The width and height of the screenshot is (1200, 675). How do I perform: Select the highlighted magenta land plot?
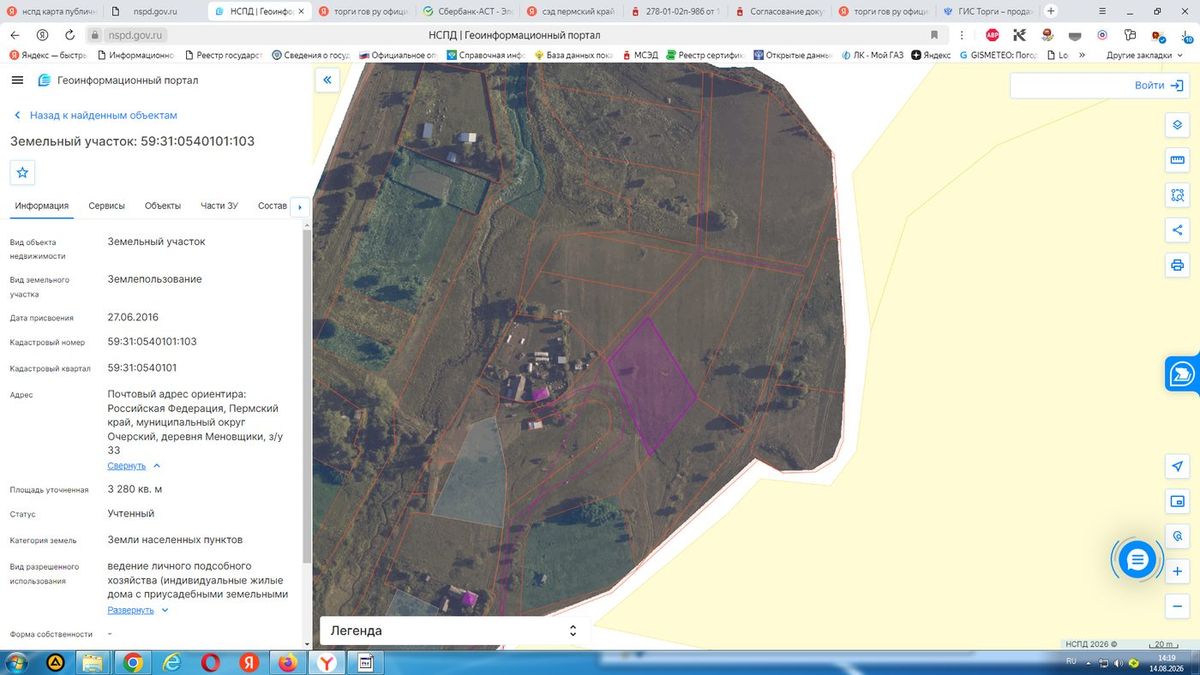point(652,386)
